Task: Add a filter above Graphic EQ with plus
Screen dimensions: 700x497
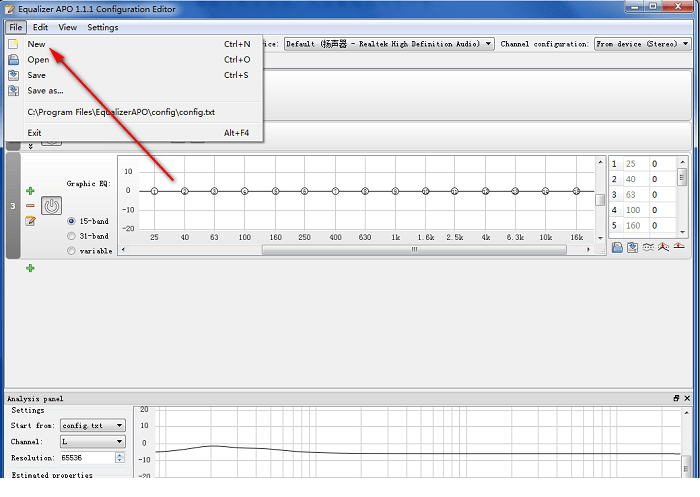Action: tap(30, 191)
